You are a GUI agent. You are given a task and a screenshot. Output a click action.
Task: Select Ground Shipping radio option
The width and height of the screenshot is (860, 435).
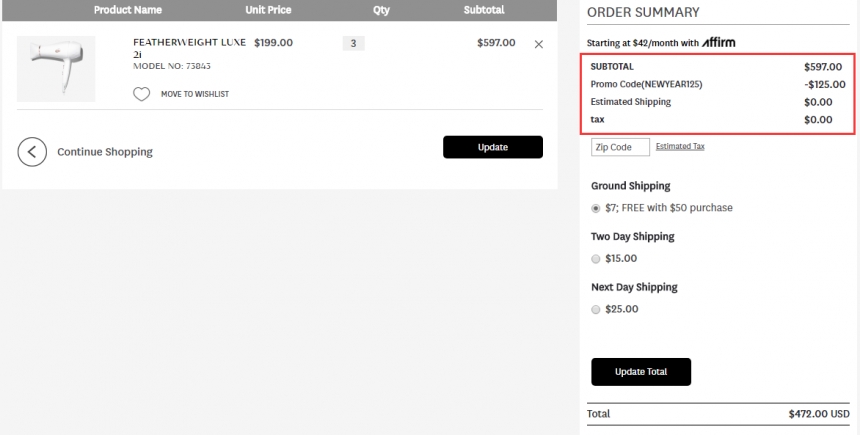click(x=596, y=208)
